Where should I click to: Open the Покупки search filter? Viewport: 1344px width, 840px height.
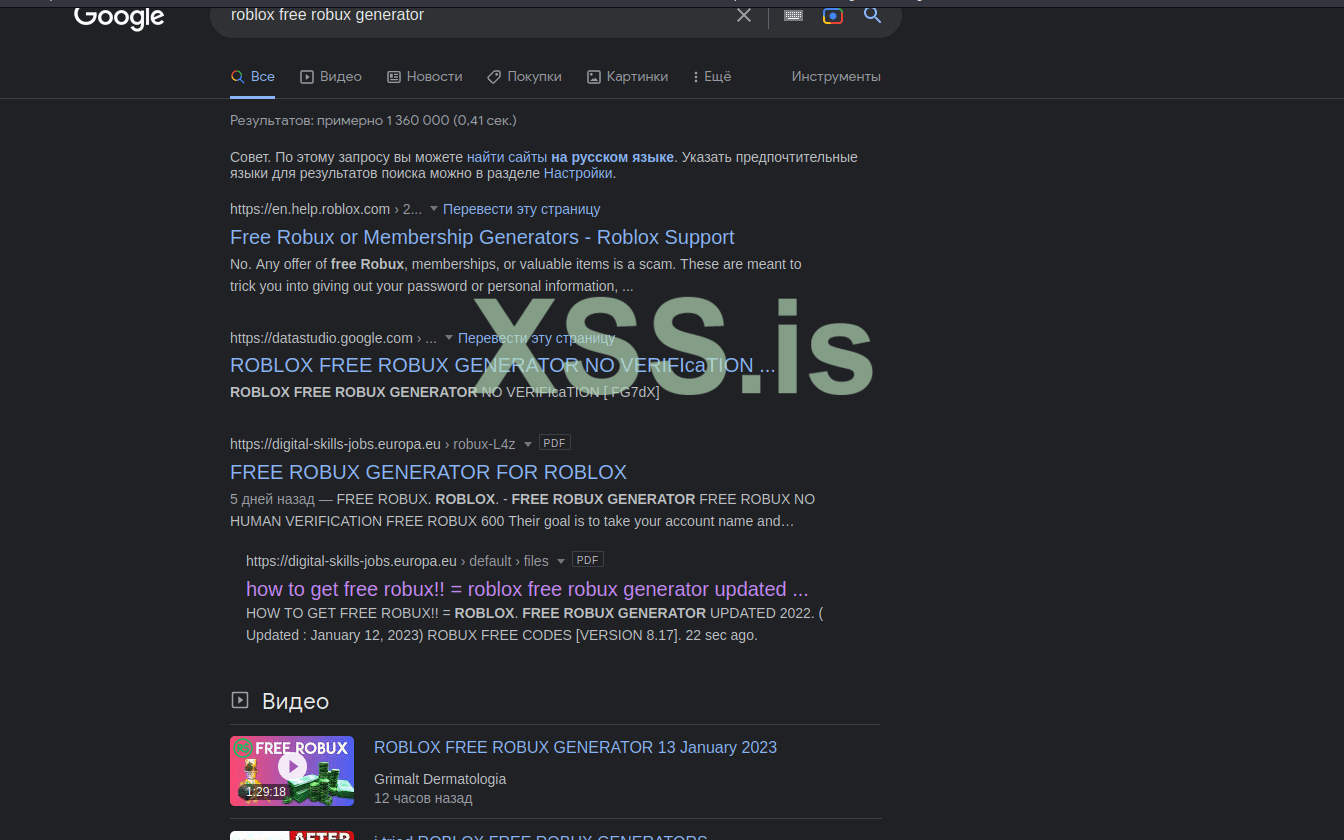[x=524, y=76]
